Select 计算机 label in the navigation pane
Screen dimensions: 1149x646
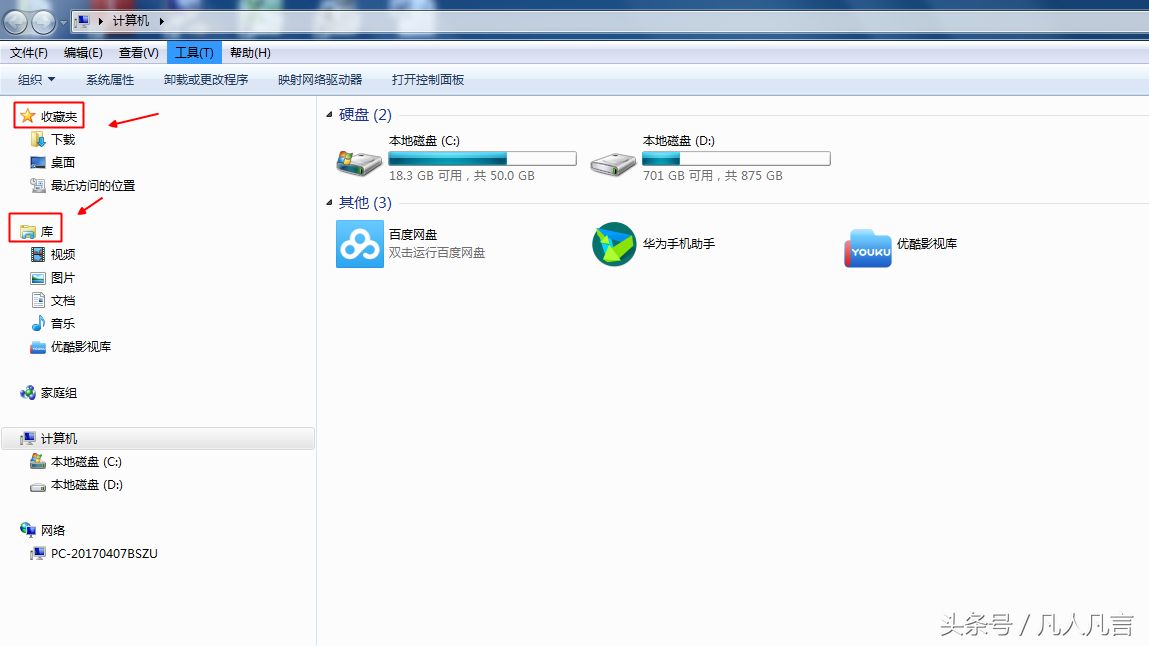pos(59,439)
